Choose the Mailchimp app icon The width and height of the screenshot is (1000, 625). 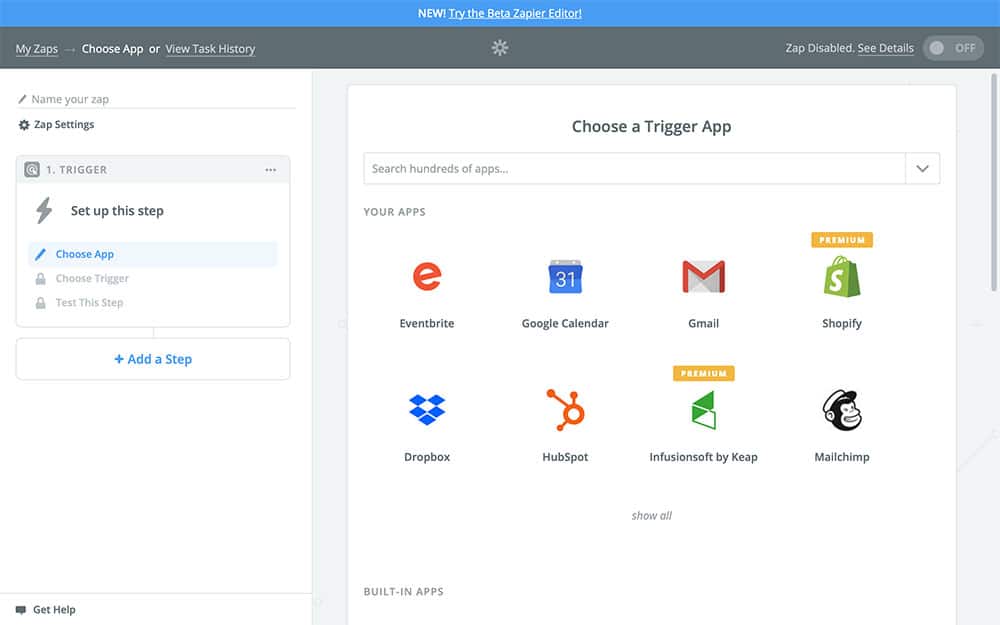[841, 410]
